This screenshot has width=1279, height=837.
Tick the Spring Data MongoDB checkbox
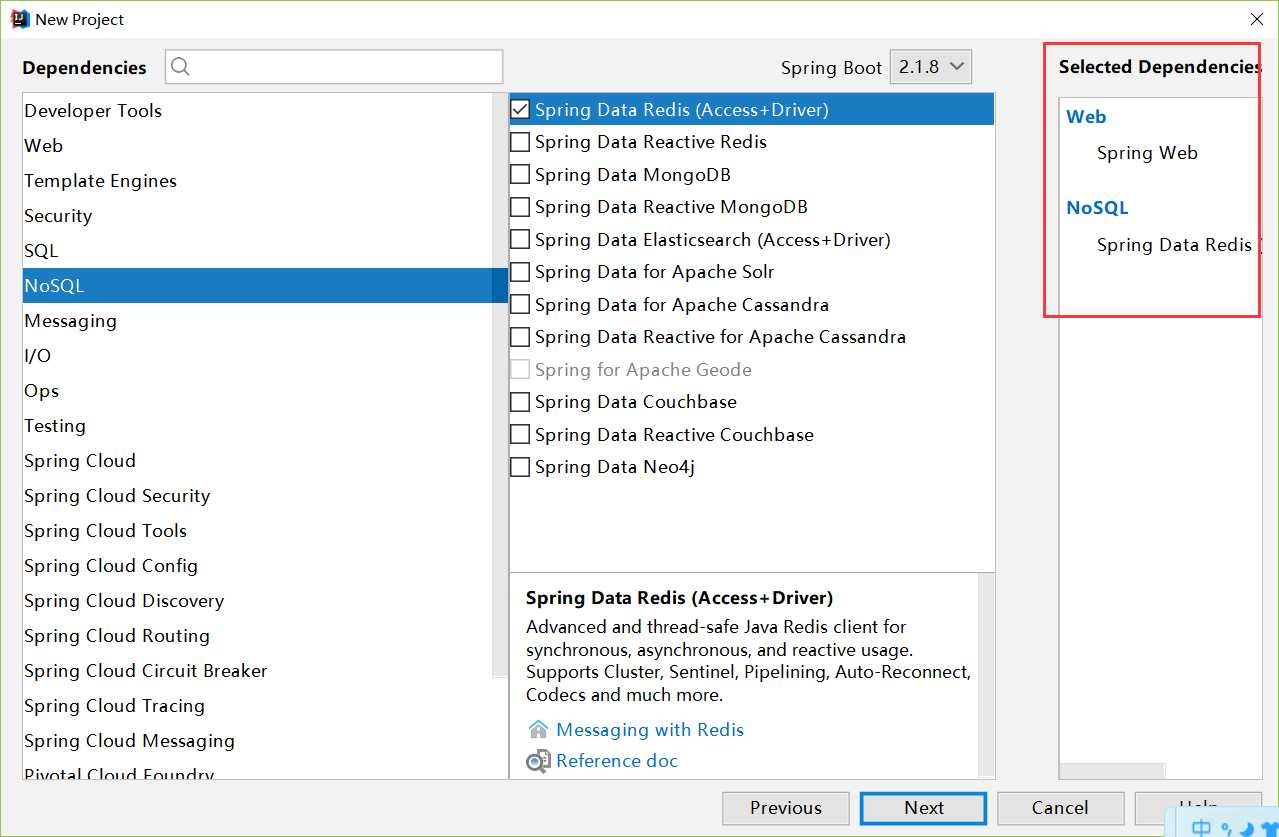tap(520, 175)
